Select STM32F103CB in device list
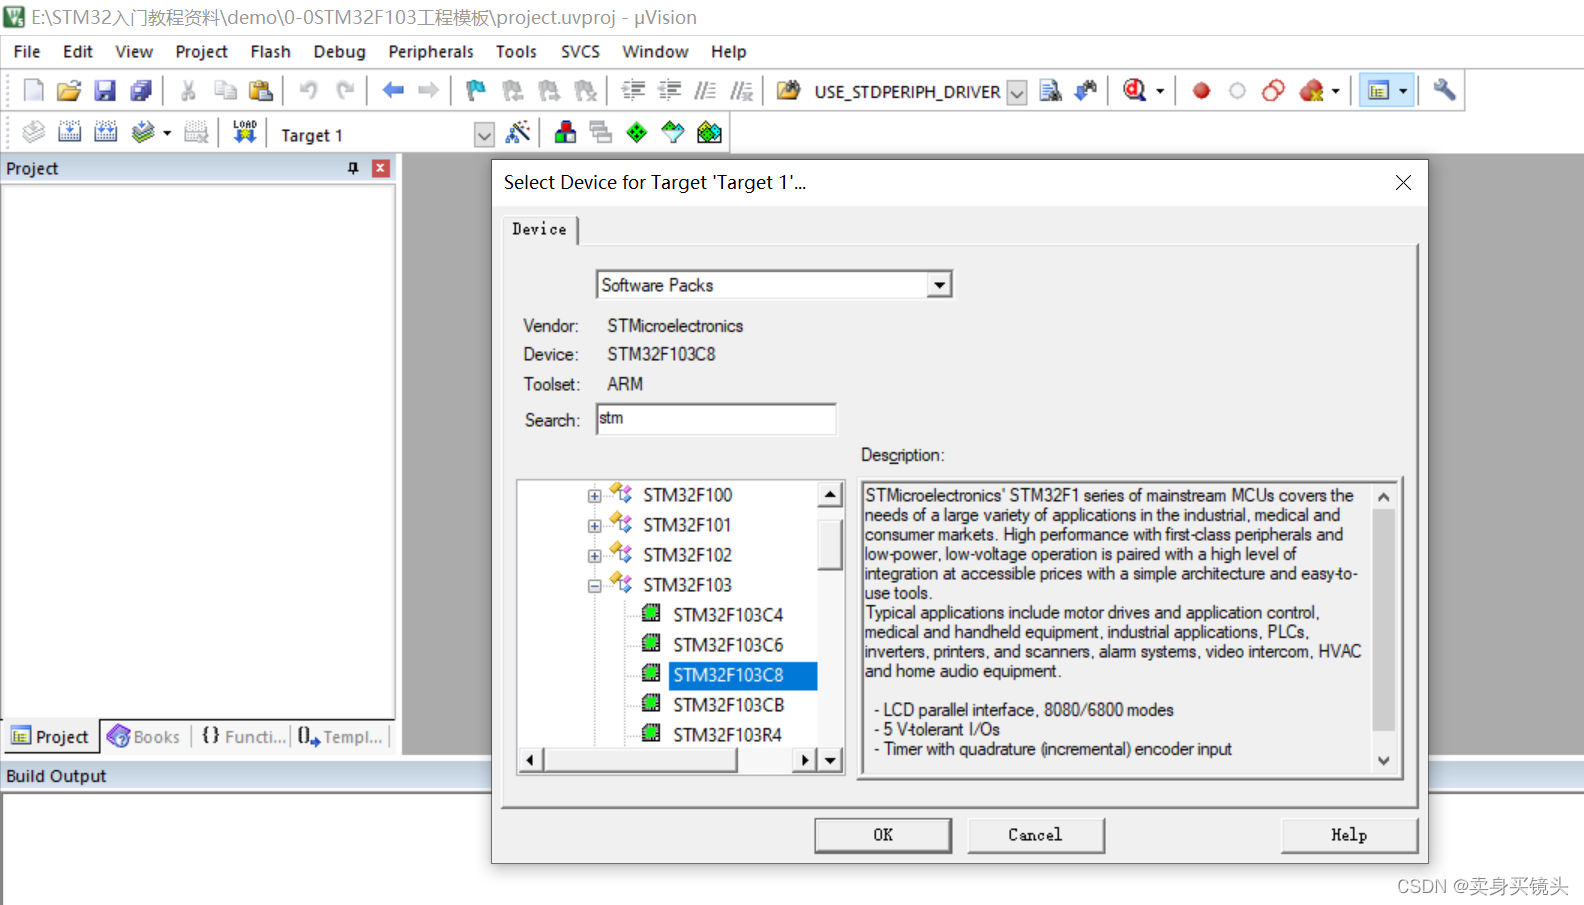Image resolution: width=1584 pixels, height=905 pixels. pyautogui.click(x=728, y=705)
